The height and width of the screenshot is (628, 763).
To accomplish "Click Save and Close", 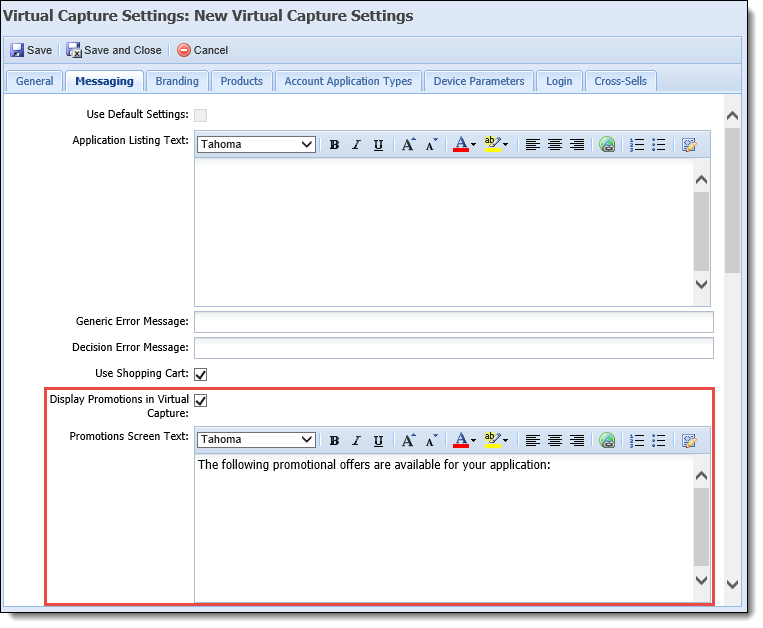I will point(114,50).
